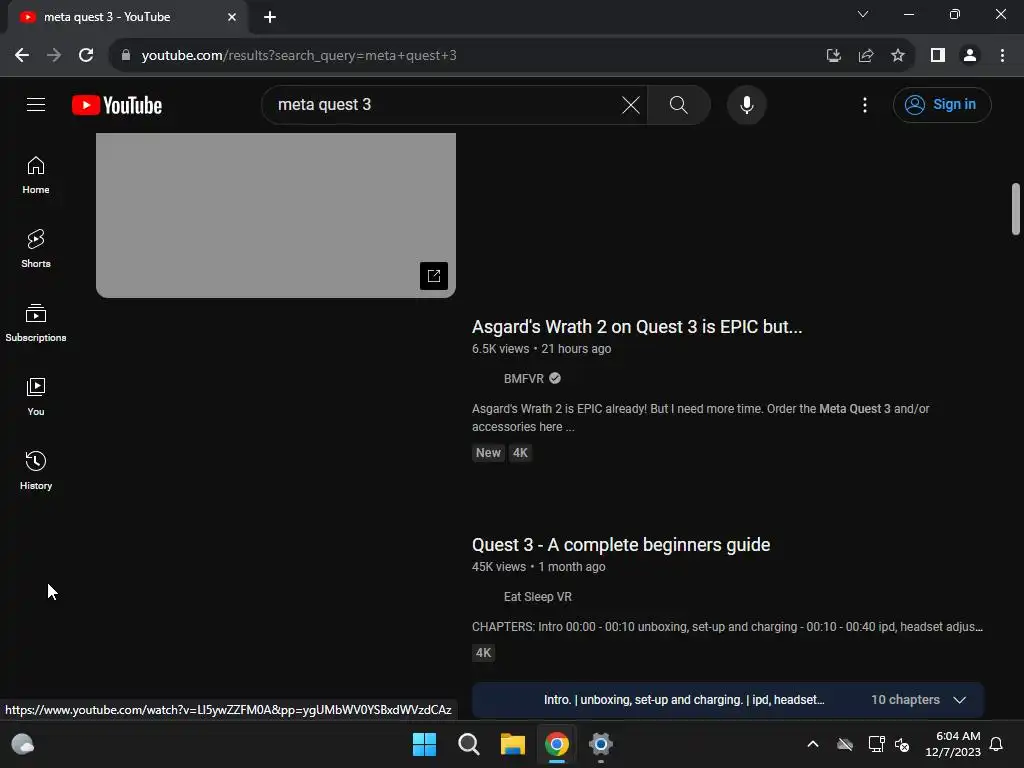Open Settings gear in taskbar

point(601,744)
